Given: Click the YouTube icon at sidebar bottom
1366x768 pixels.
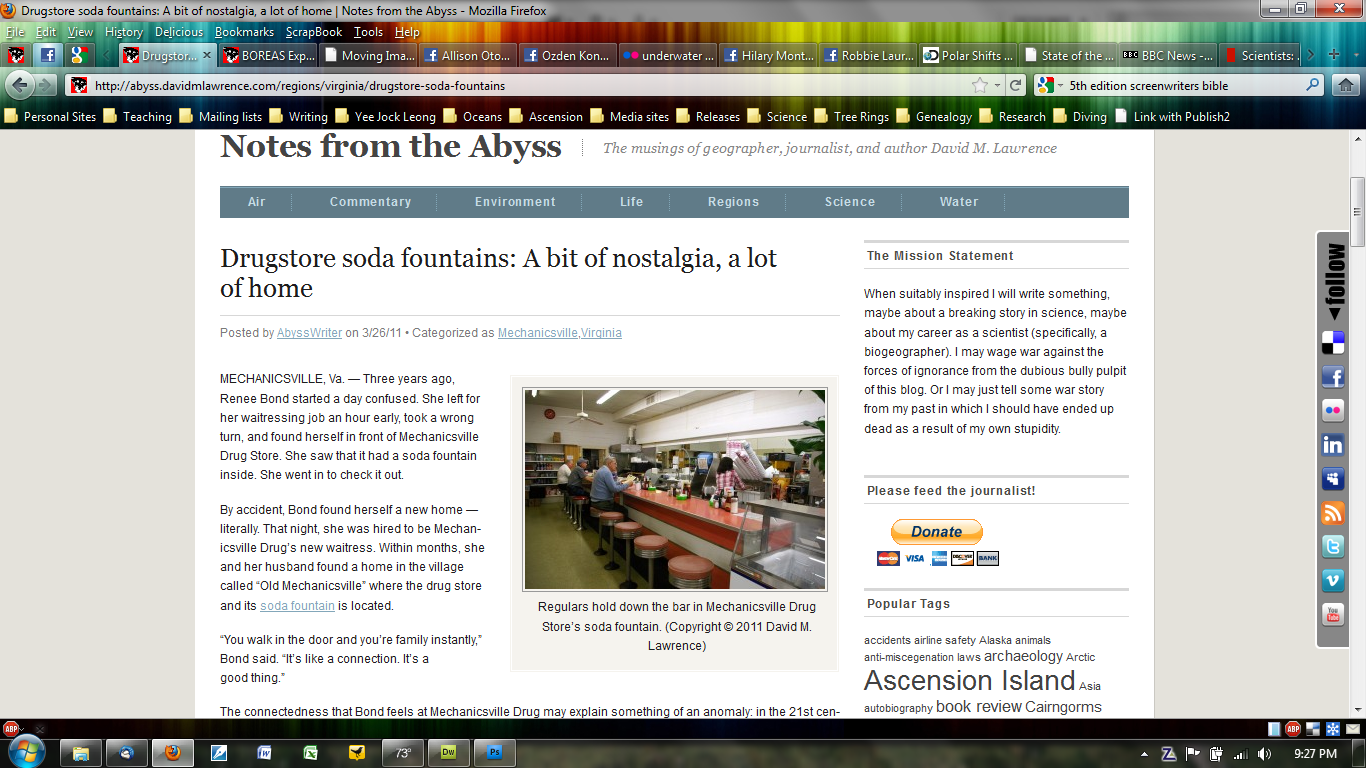Looking at the screenshot, I should [1332, 615].
